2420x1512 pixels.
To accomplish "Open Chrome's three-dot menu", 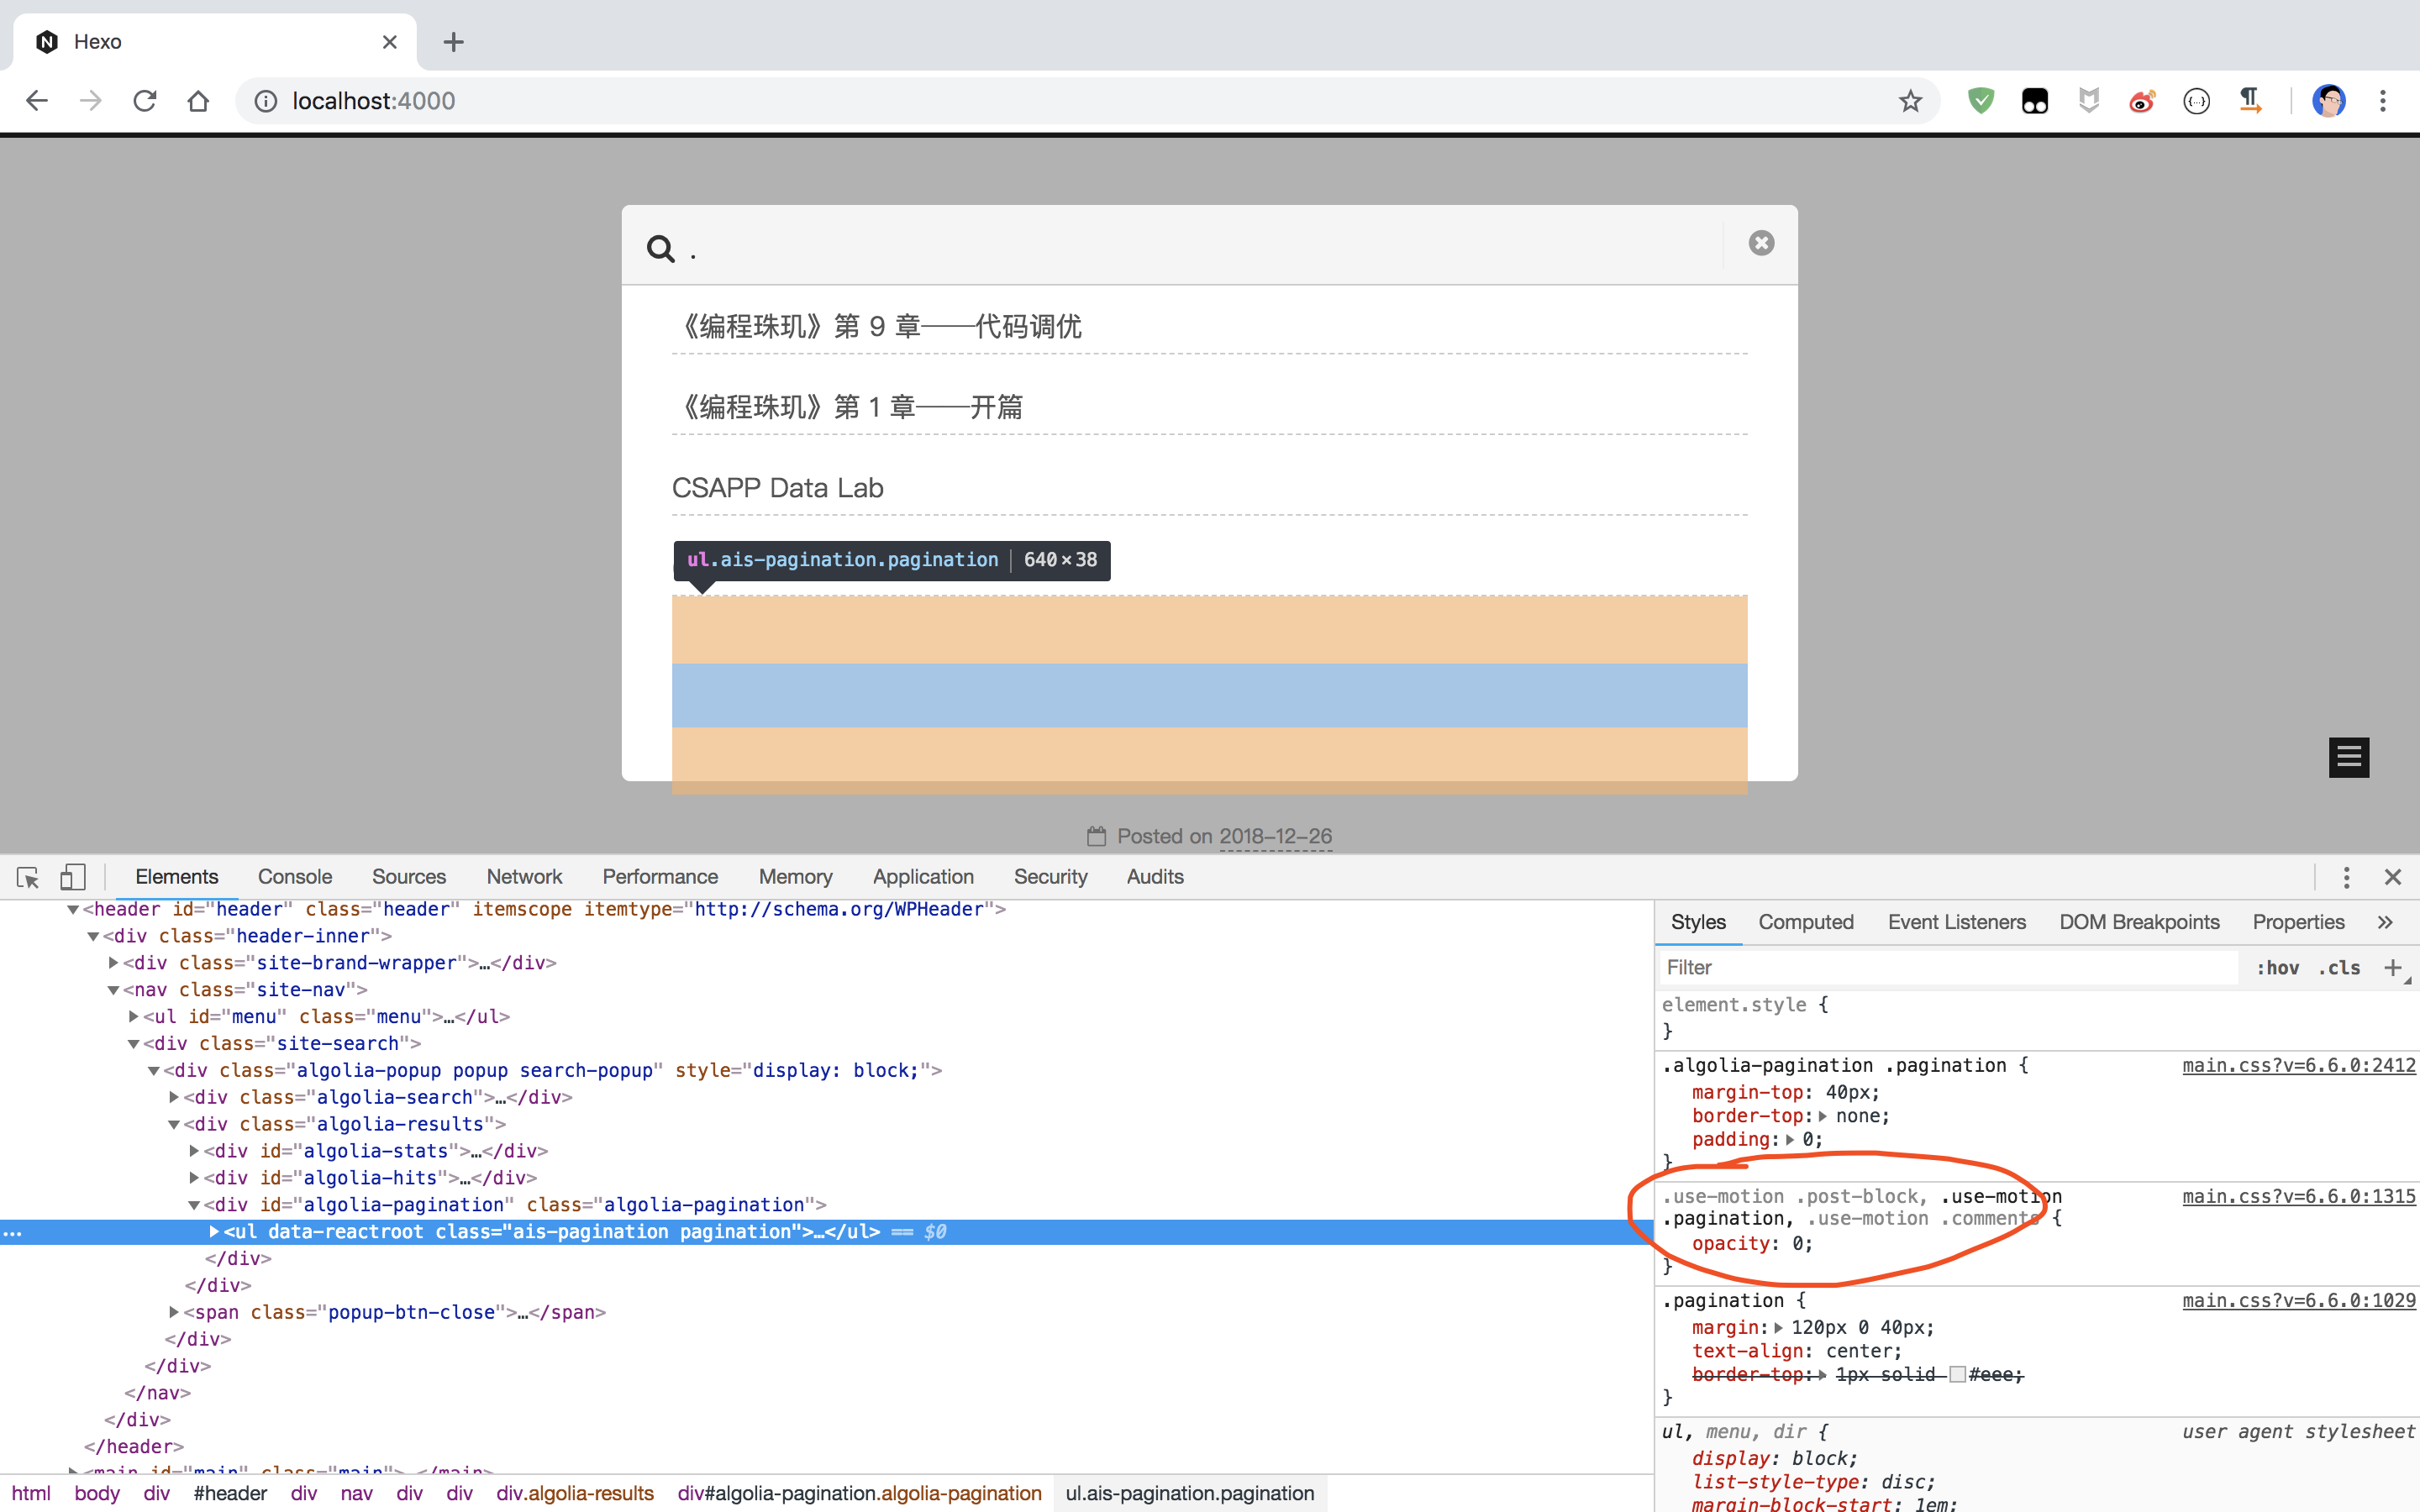I will pos(2383,101).
